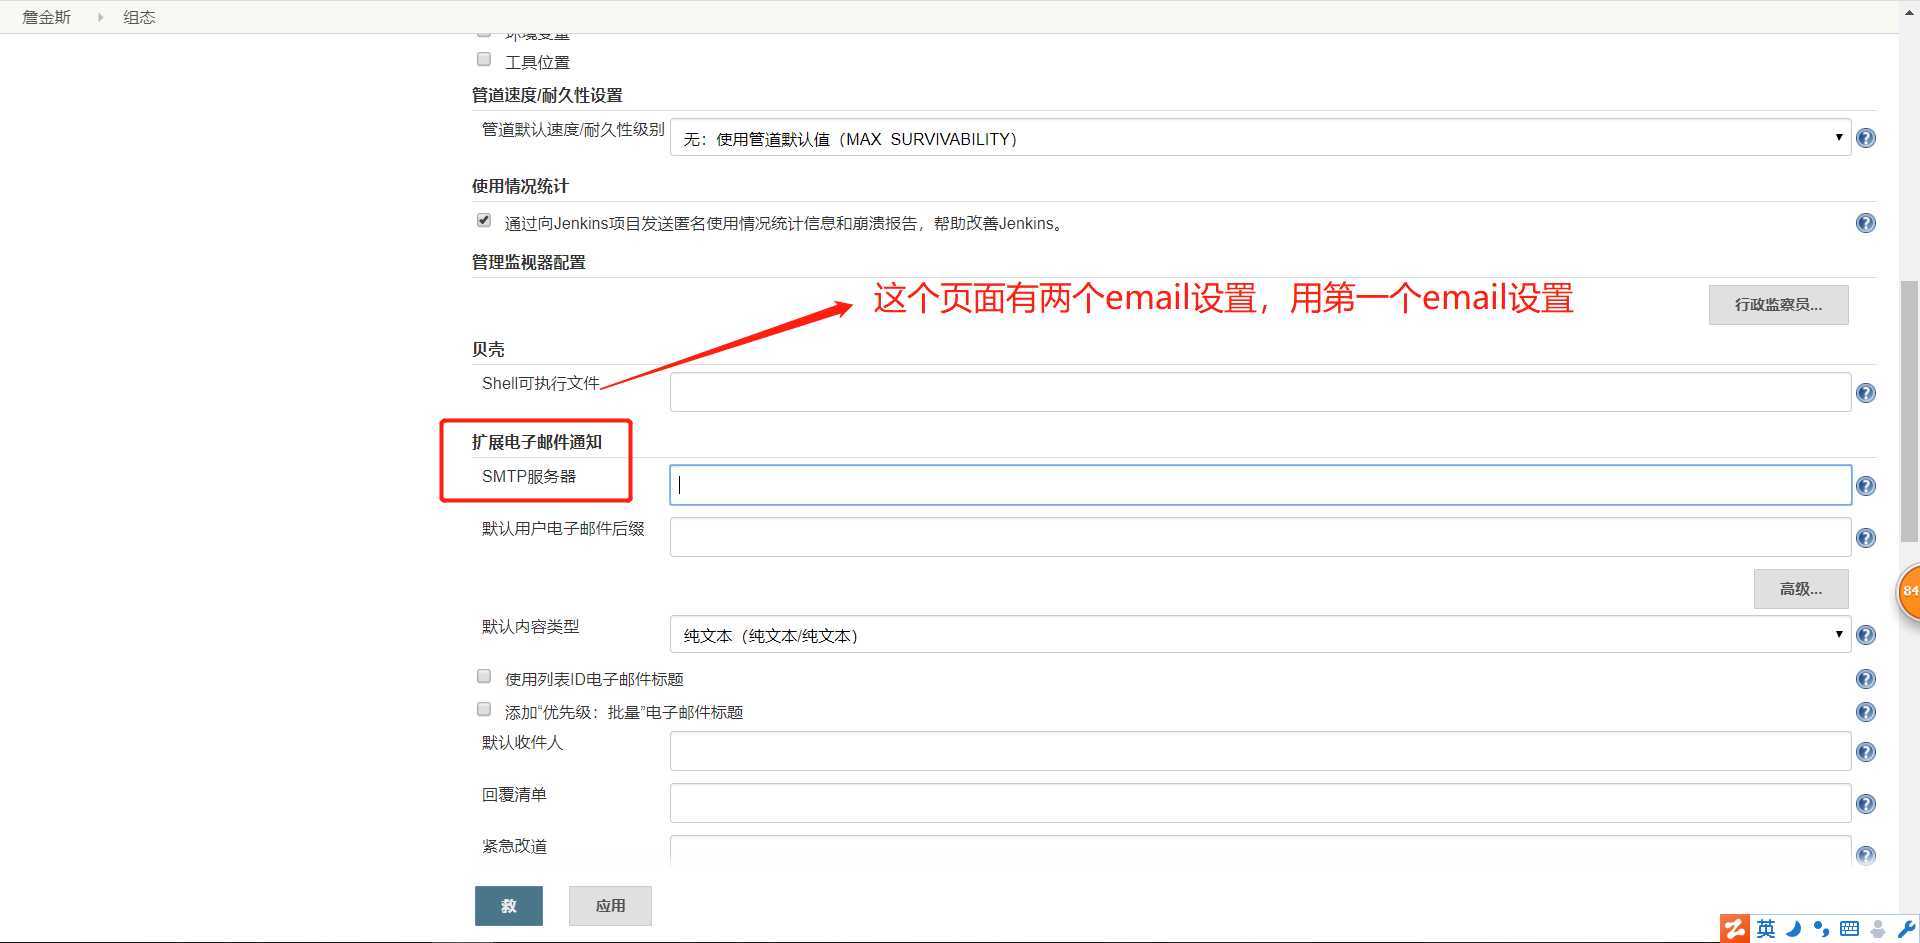Open help for SMTP服务器 field
1920x943 pixels.
(x=1866, y=486)
